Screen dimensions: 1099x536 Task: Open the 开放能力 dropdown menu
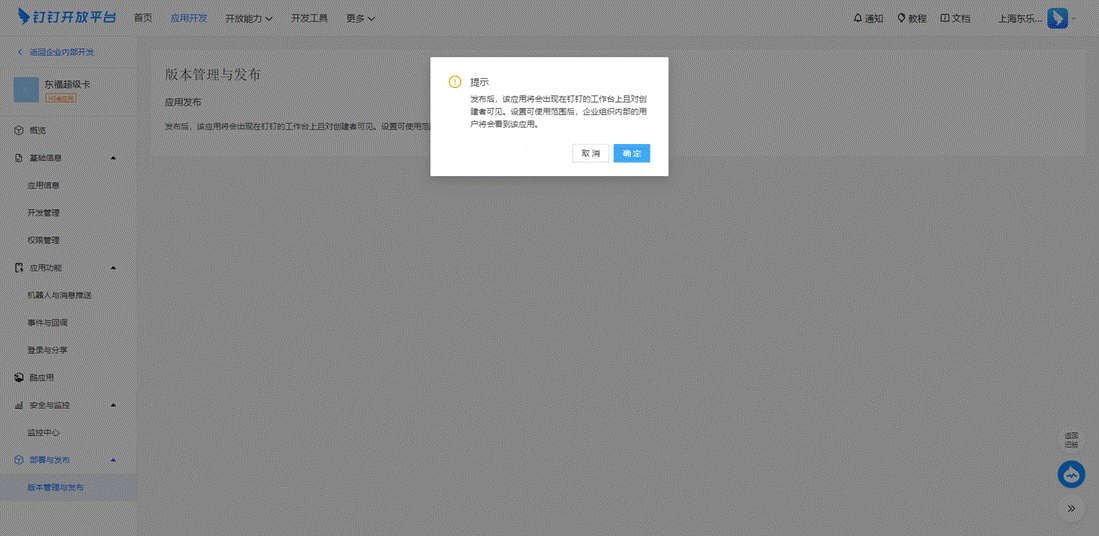[x=249, y=18]
